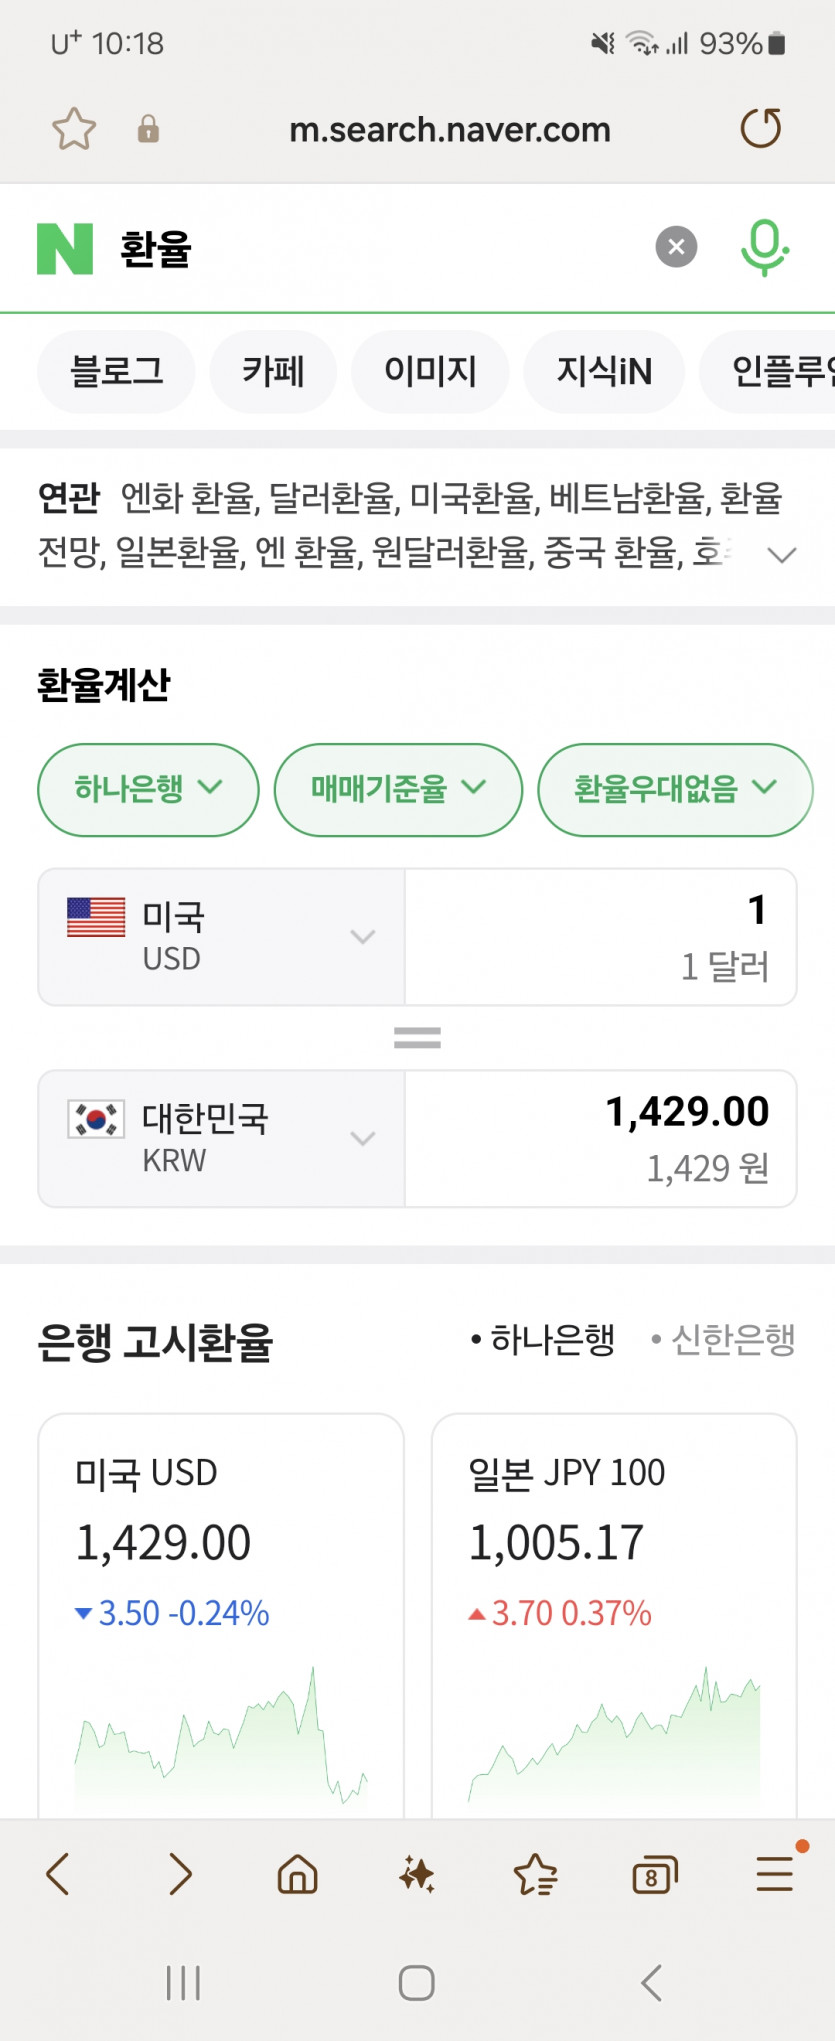The image size is (835, 2041).
Task: Open the 엔화 환율 related search
Action: (x=187, y=497)
